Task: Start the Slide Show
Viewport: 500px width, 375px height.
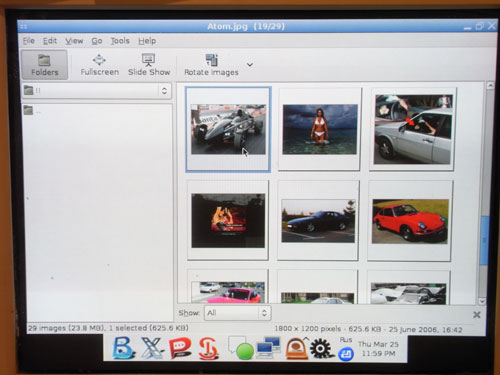Action: [x=149, y=65]
